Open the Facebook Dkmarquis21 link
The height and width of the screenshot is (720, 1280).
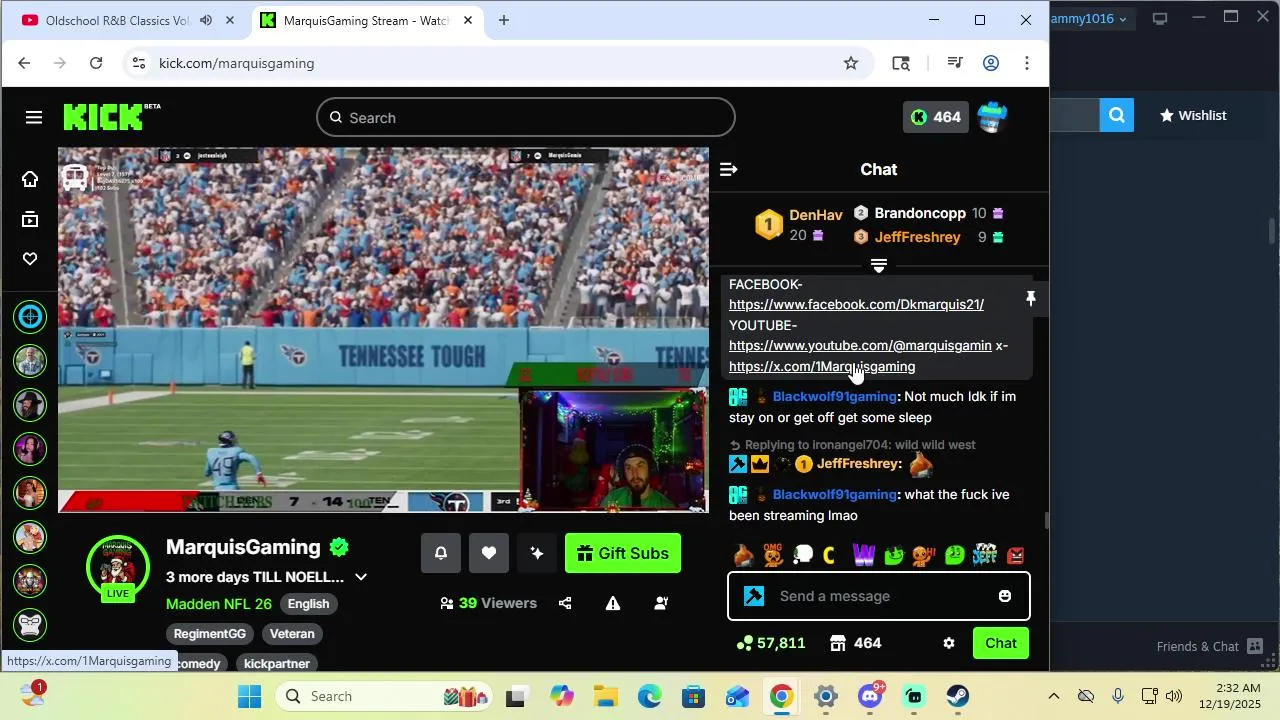(x=856, y=304)
